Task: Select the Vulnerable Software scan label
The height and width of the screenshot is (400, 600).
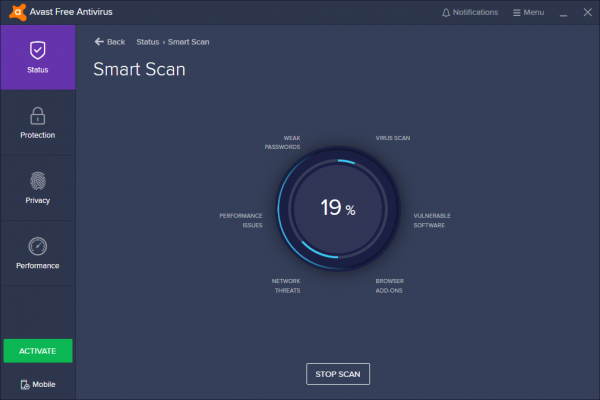Action: 432,220
